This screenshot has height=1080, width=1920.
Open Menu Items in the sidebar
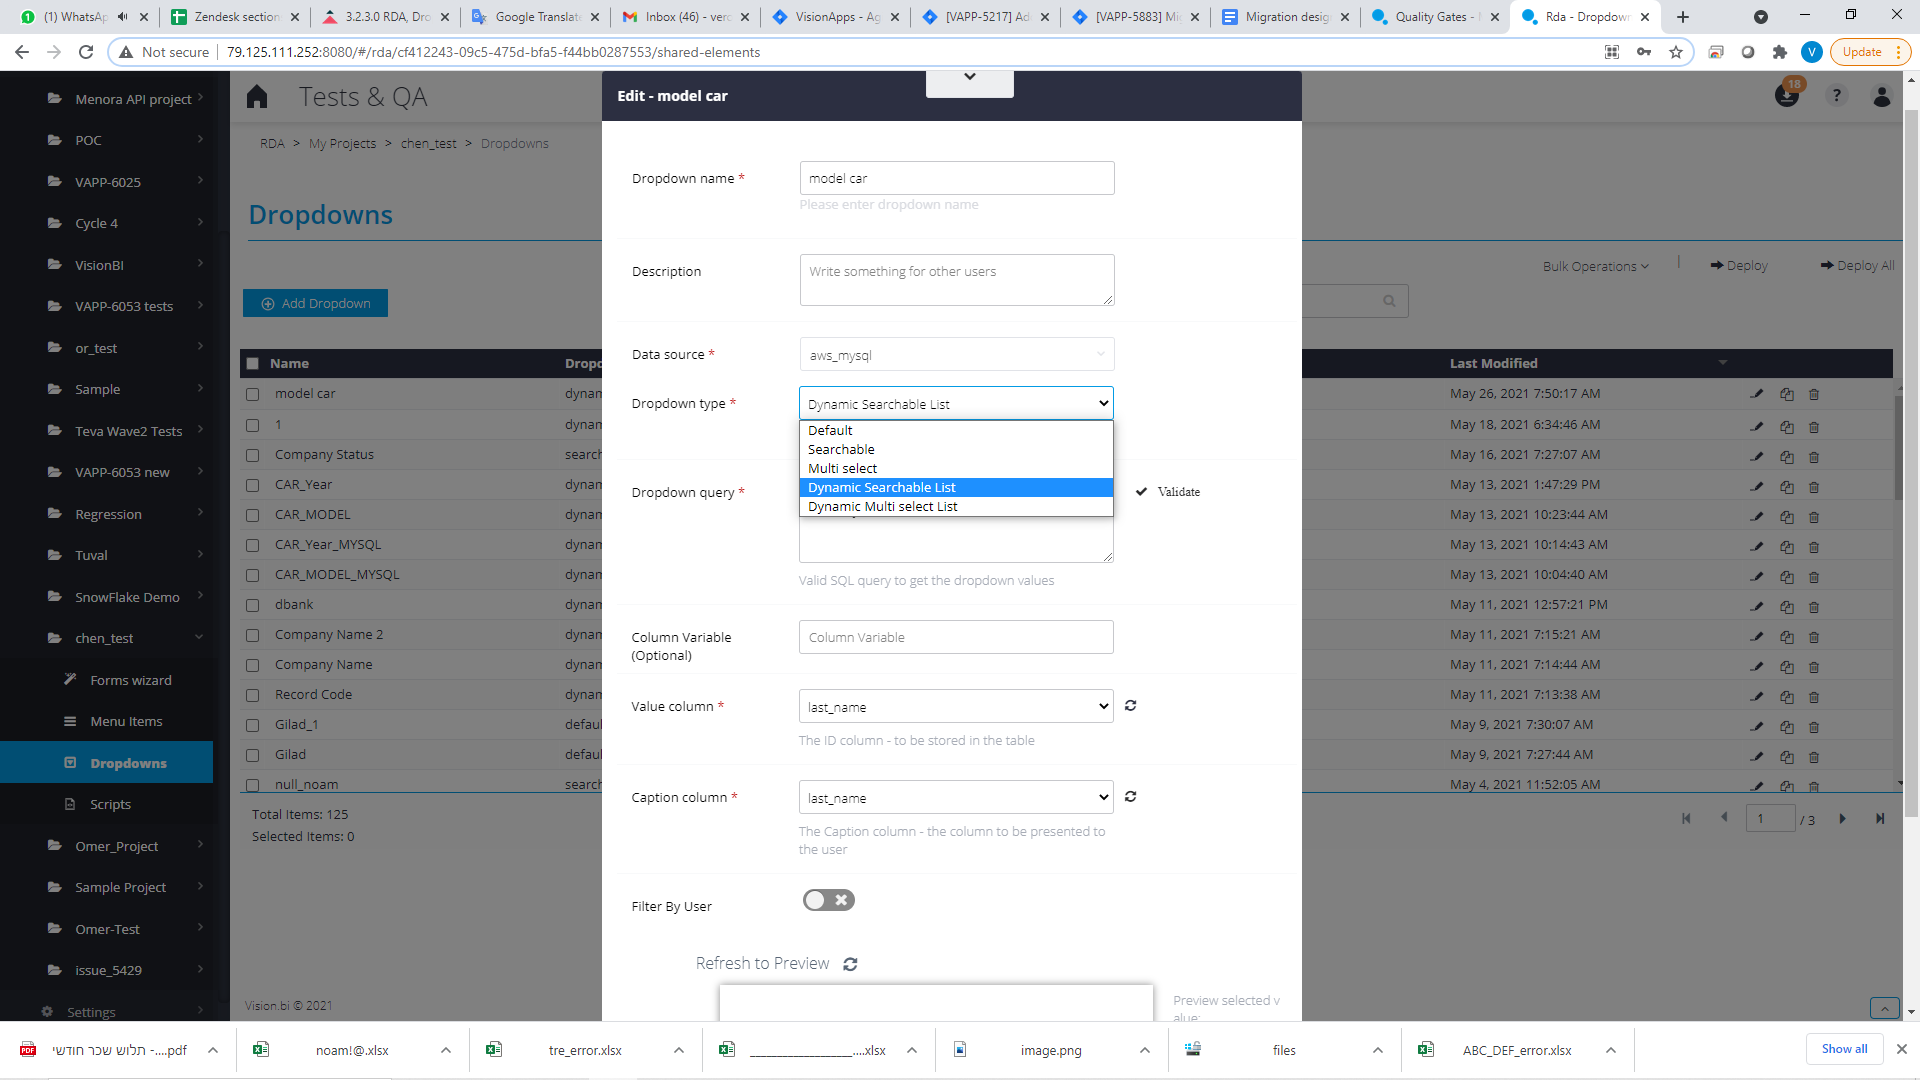[x=126, y=721]
